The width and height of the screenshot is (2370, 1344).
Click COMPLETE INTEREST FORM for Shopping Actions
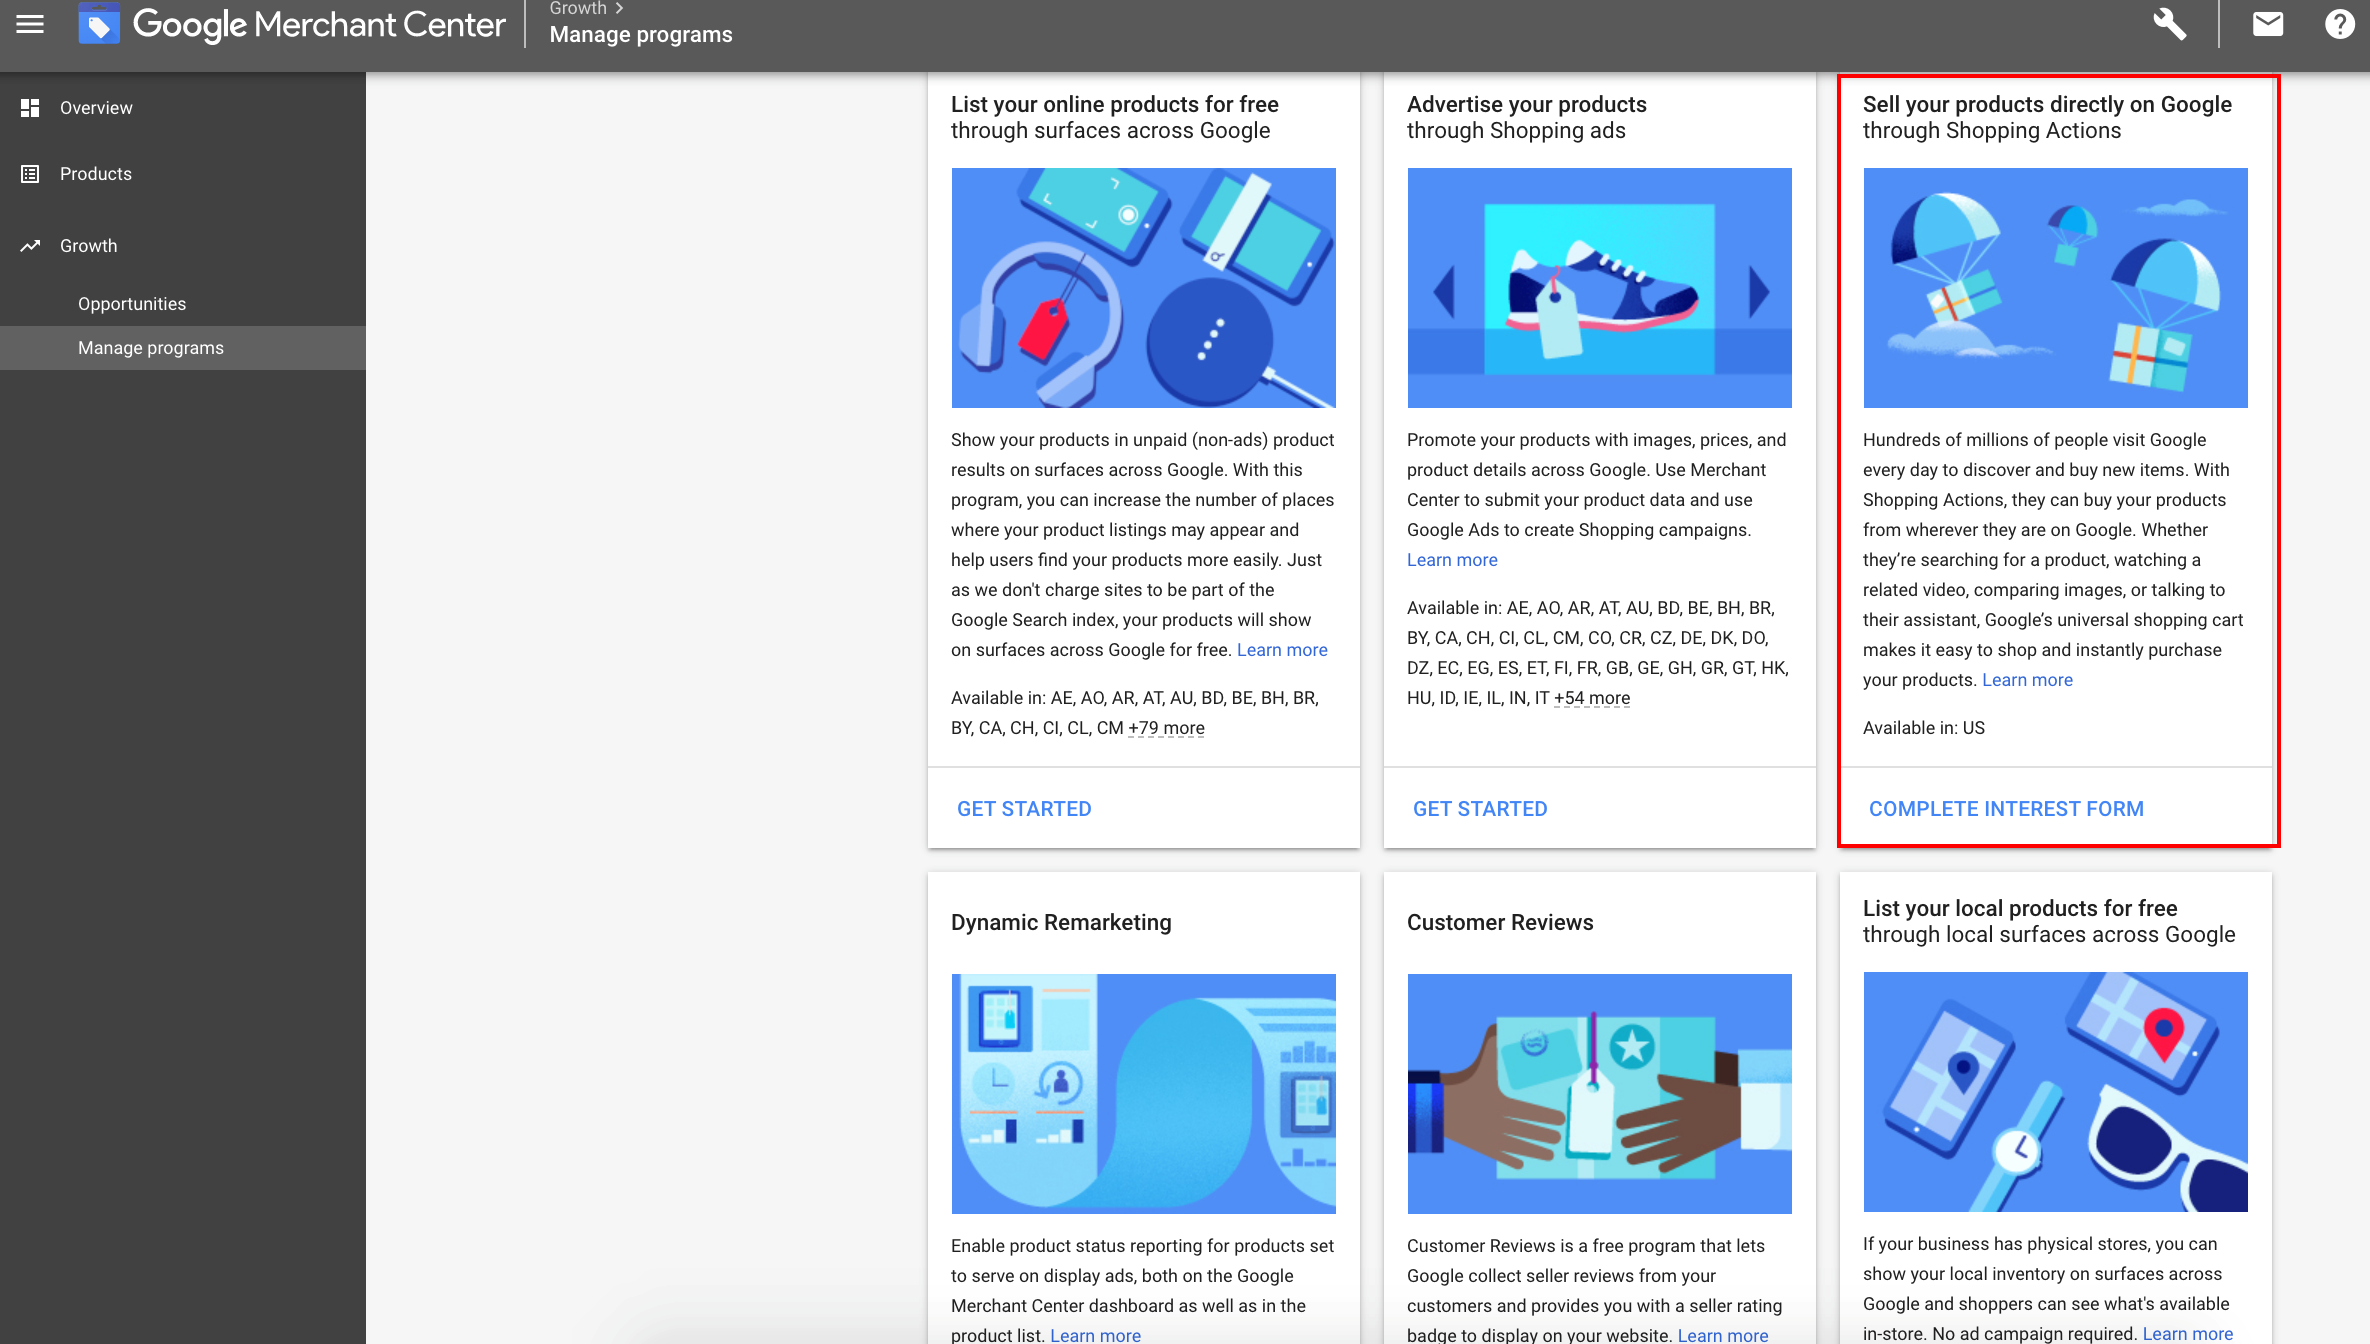2005,807
